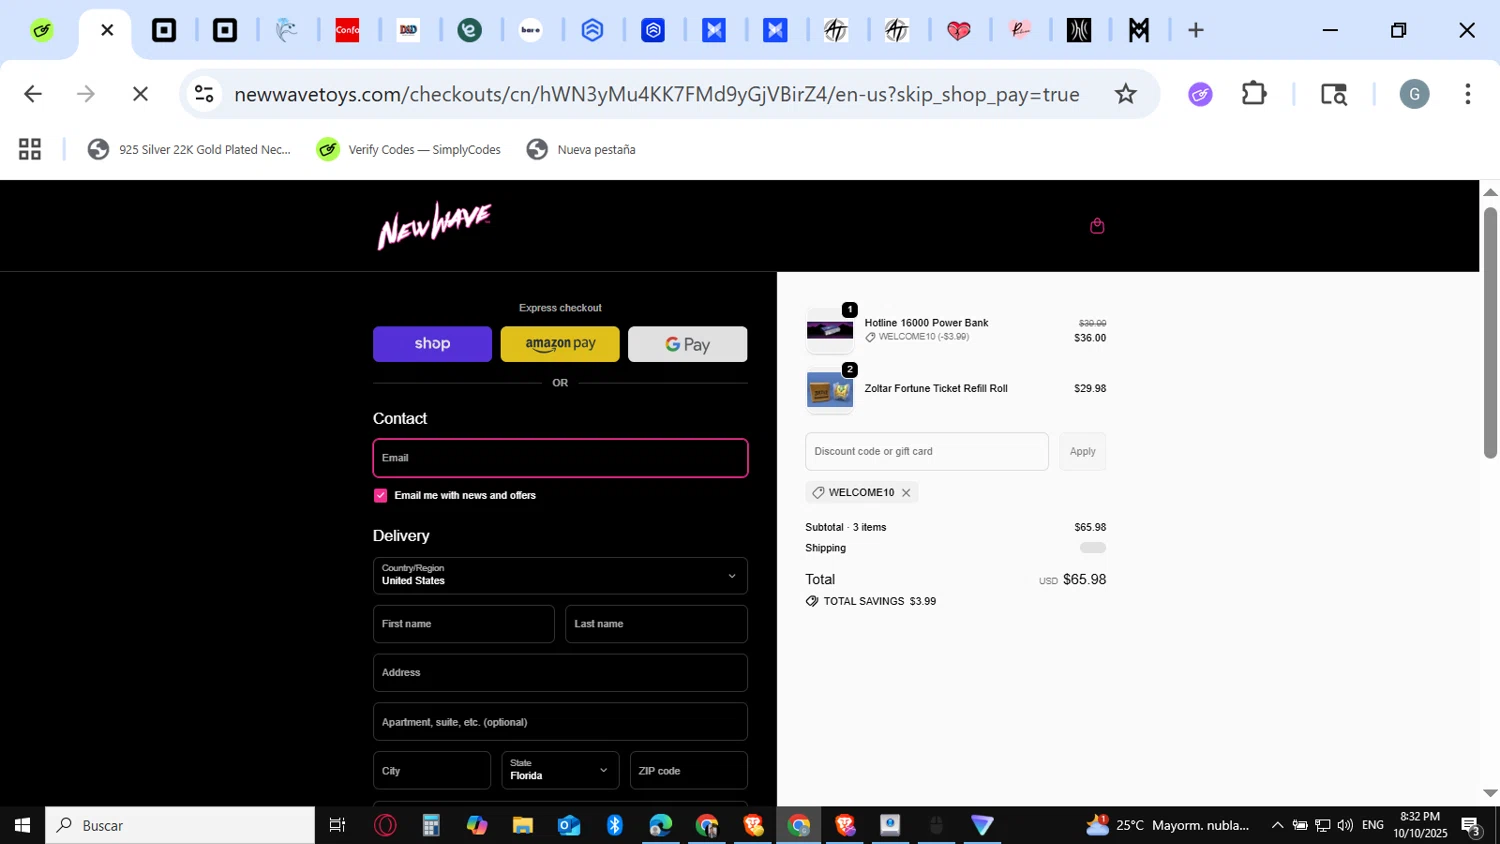Launch Opera from the taskbar
The width and height of the screenshot is (1500, 844).
point(385,825)
